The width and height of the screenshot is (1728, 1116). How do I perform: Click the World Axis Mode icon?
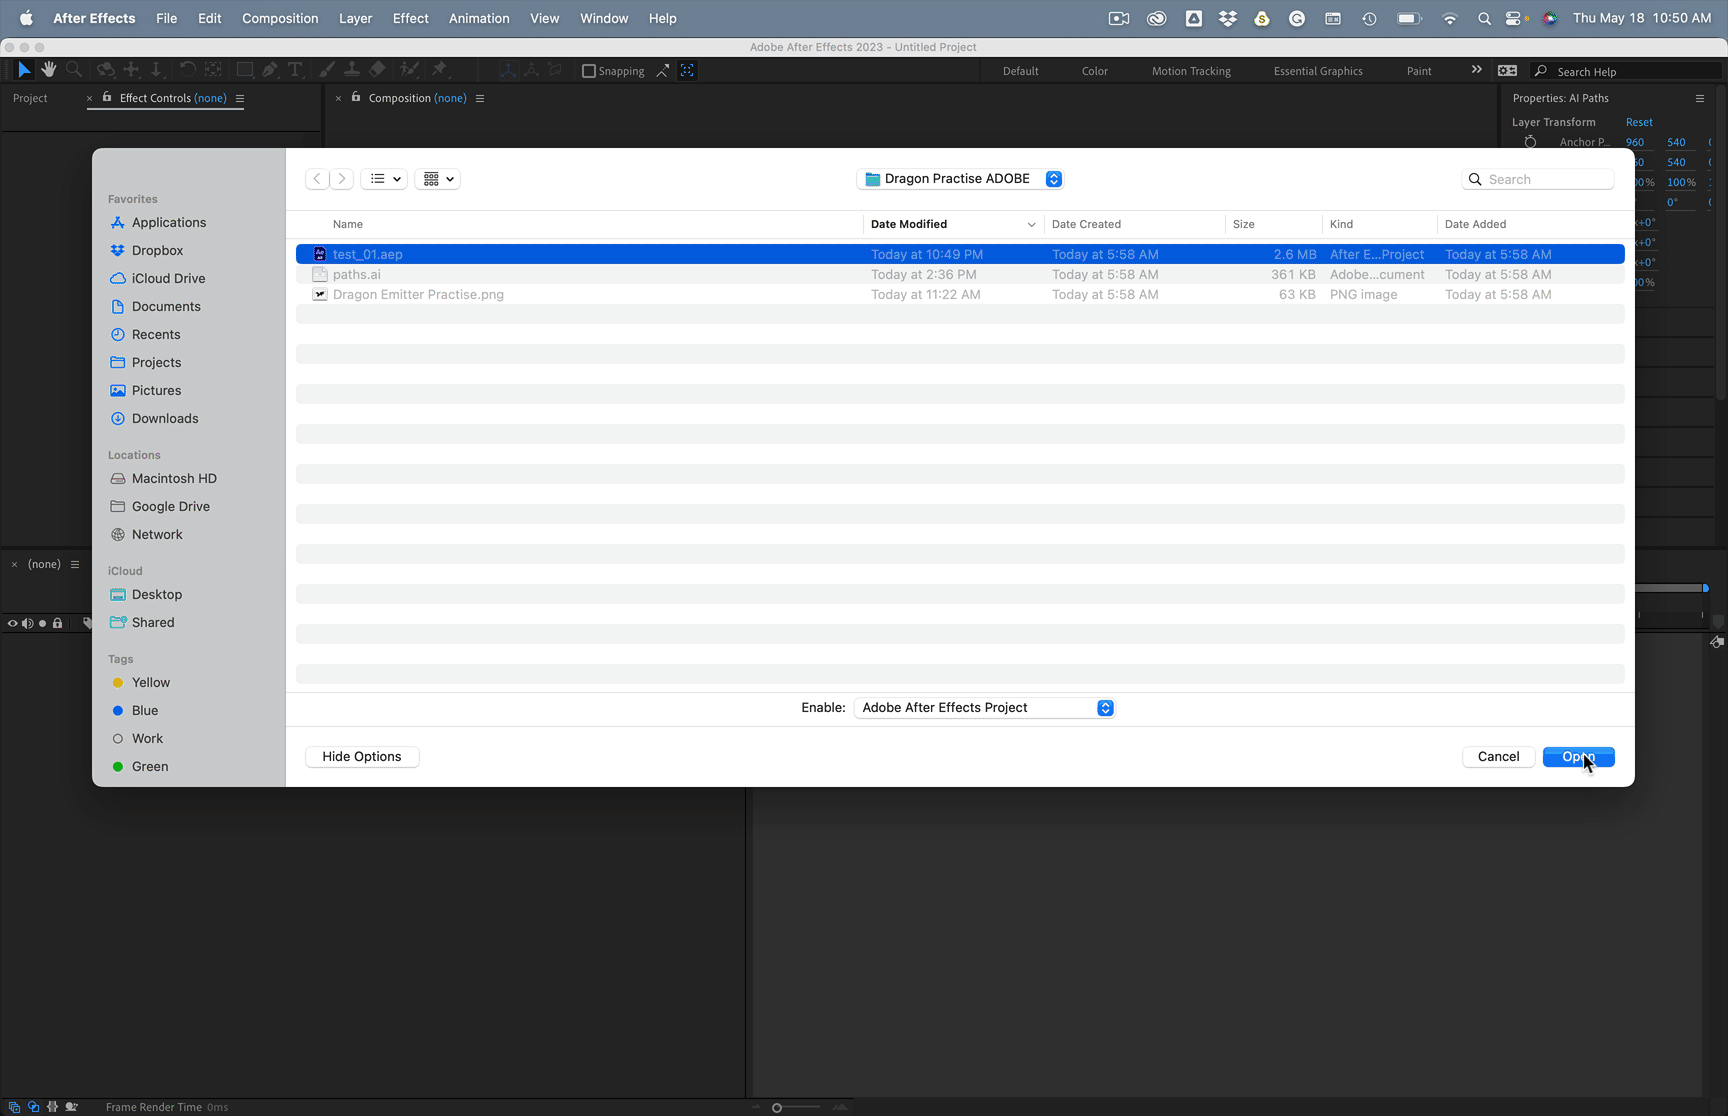531,70
